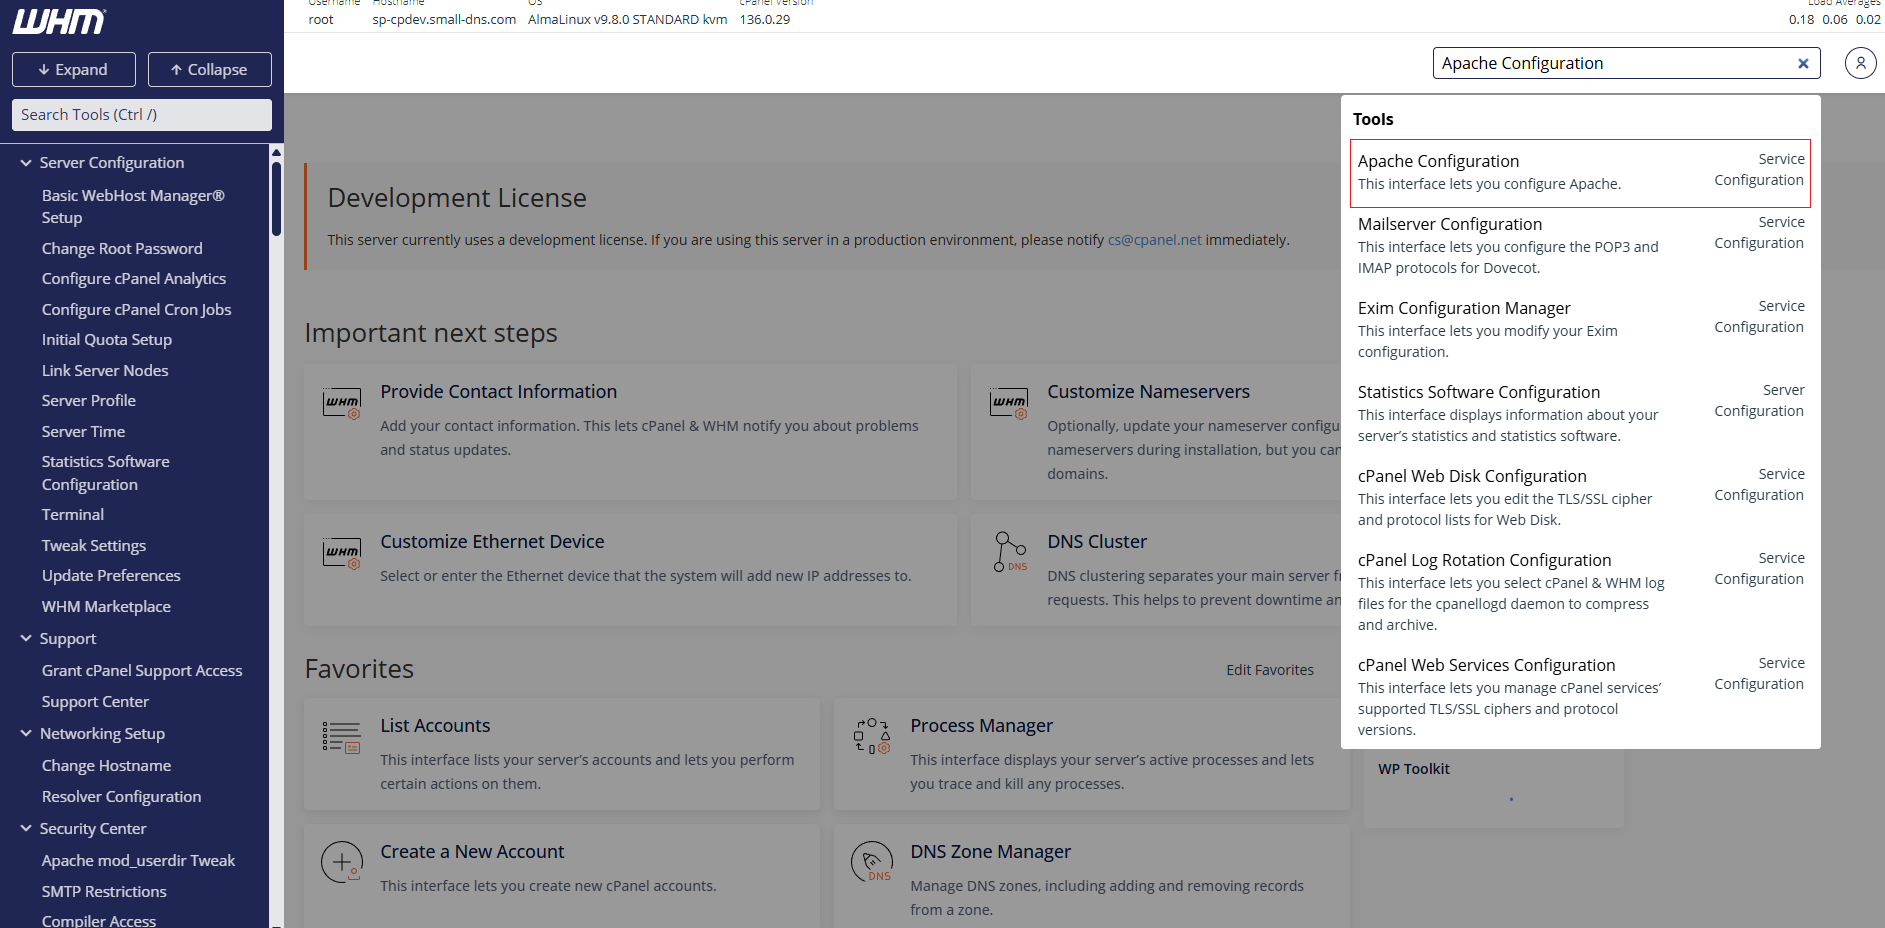Open SMTP Restrictions
The width and height of the screenshot is (1885, 928).
pos(104,891)
